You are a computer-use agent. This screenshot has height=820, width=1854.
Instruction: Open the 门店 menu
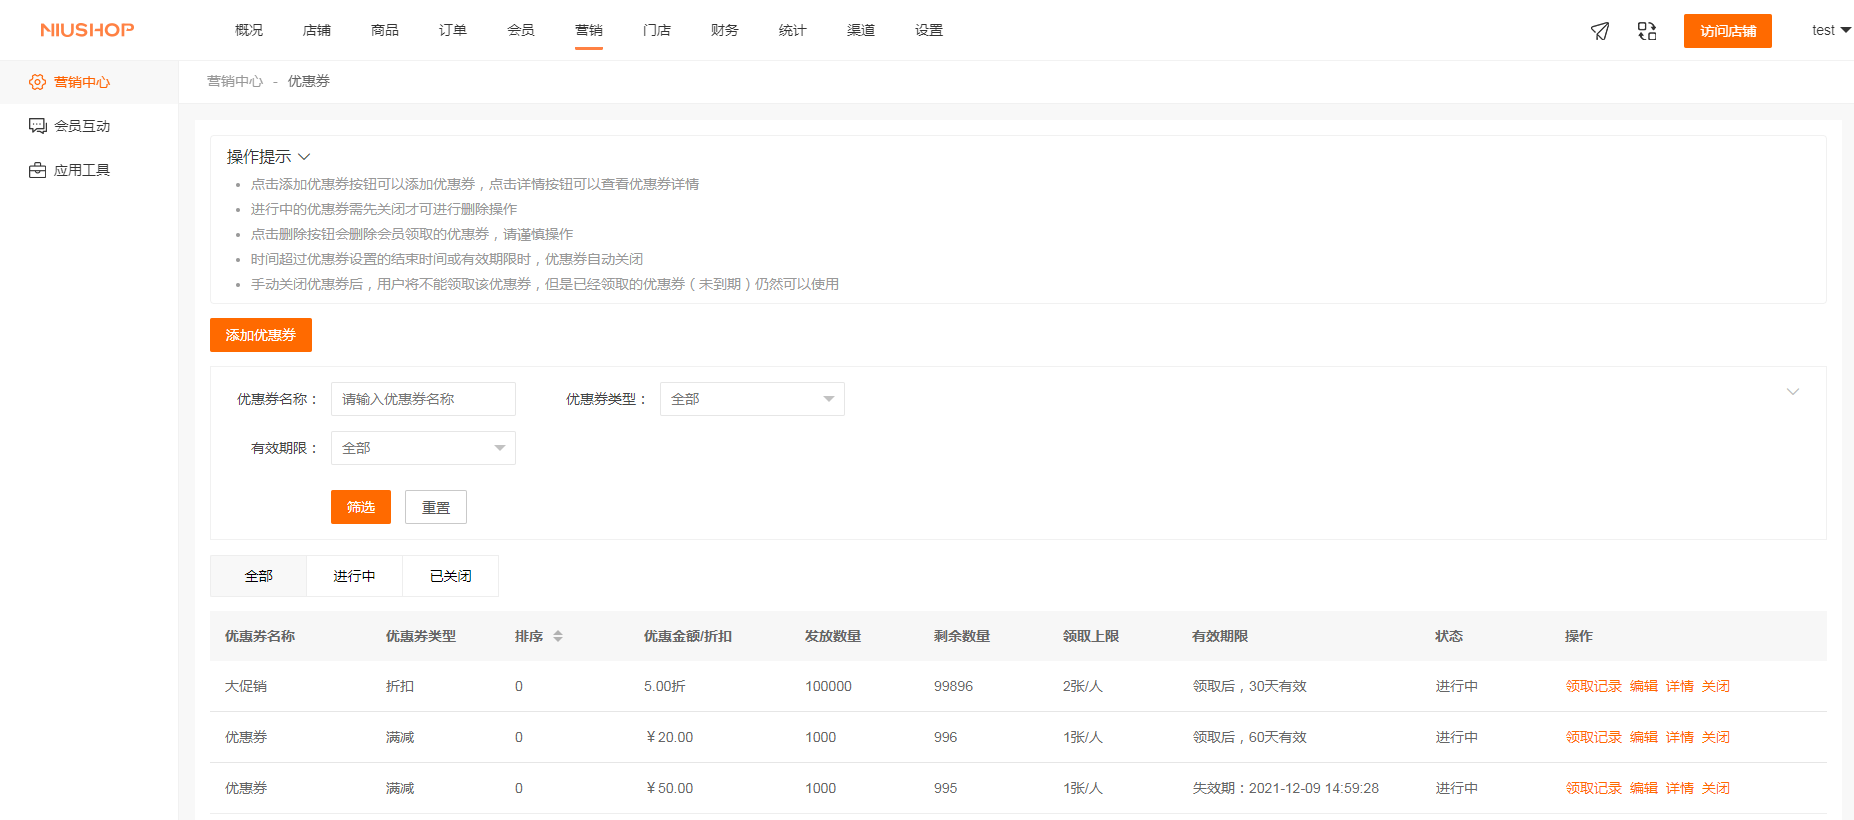[x=657, y=30]
